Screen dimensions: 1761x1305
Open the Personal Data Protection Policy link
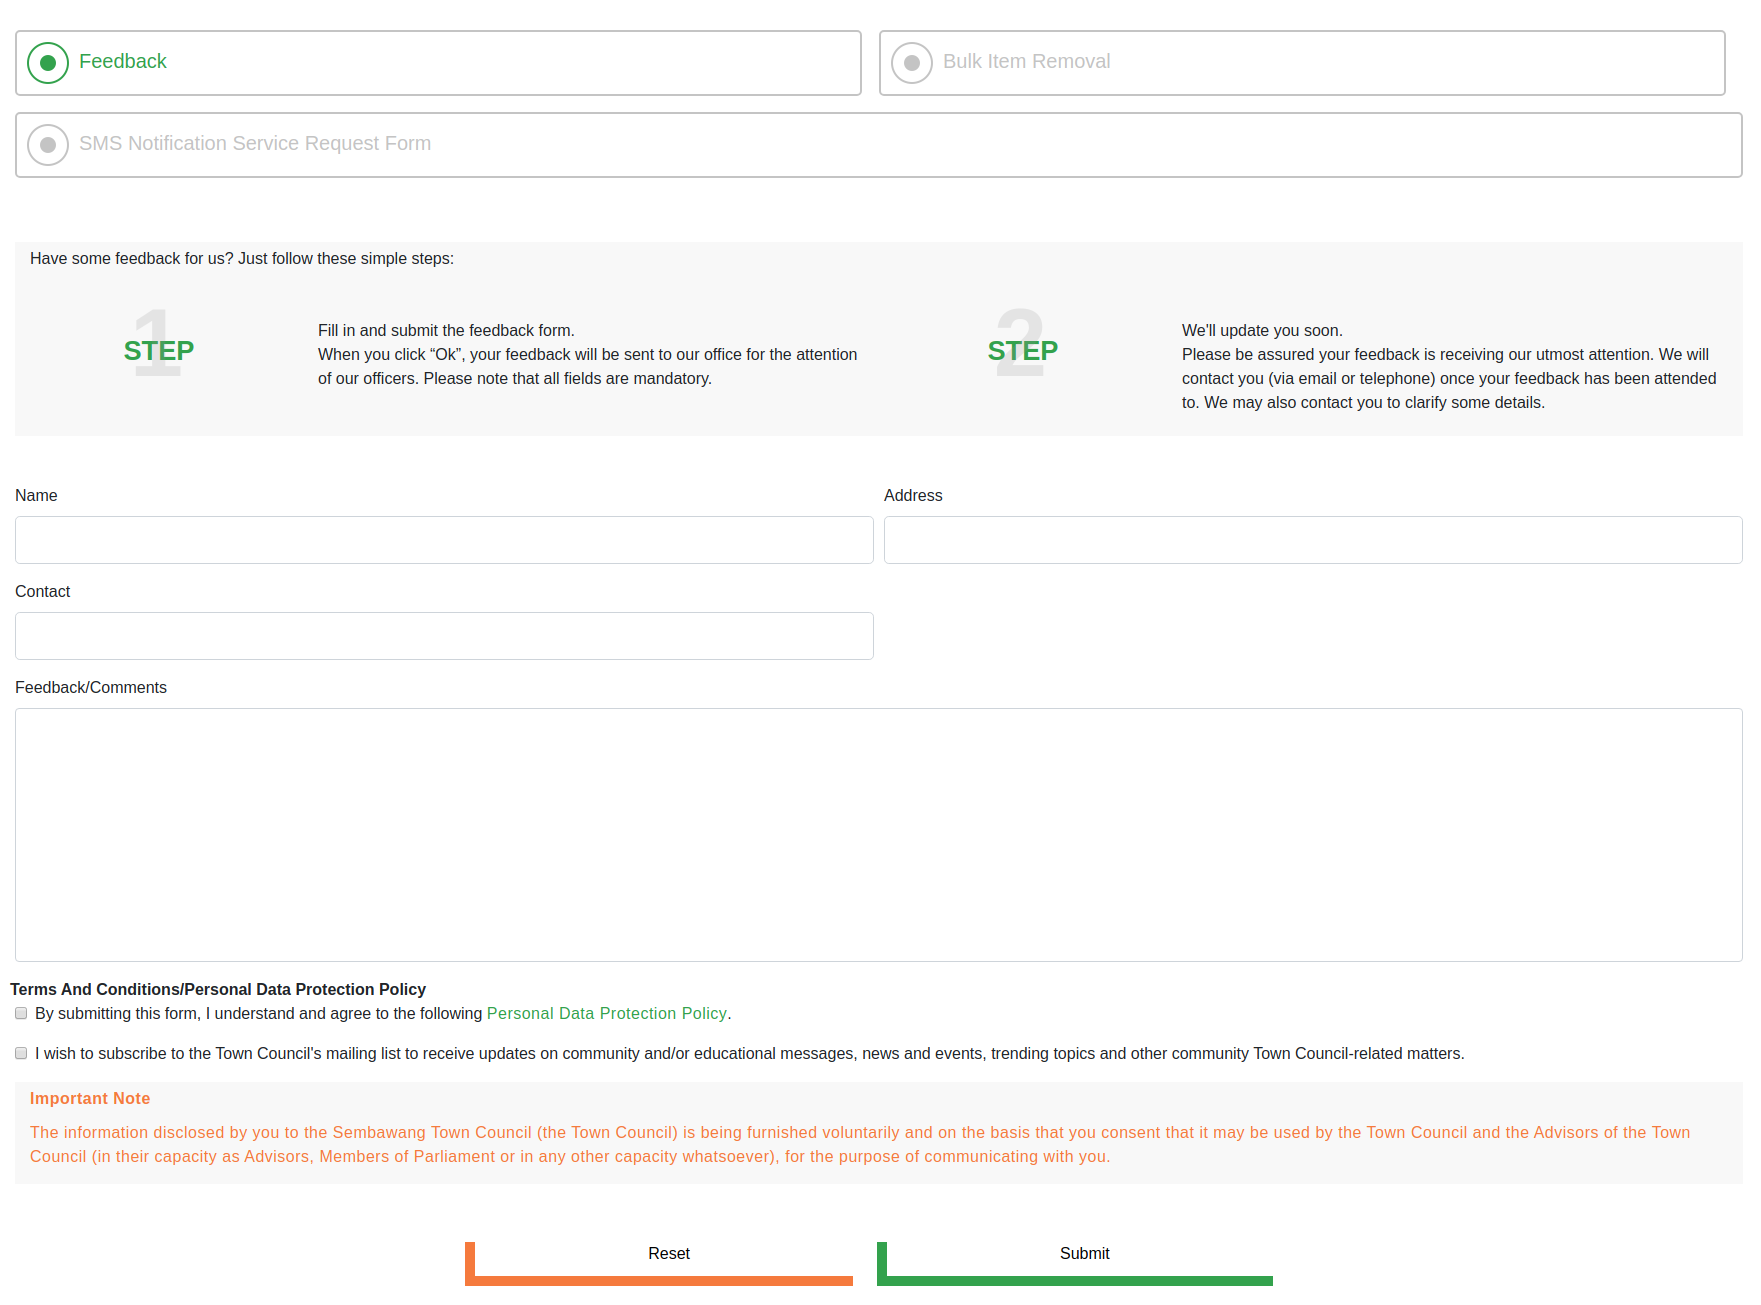click(606, 1013)
